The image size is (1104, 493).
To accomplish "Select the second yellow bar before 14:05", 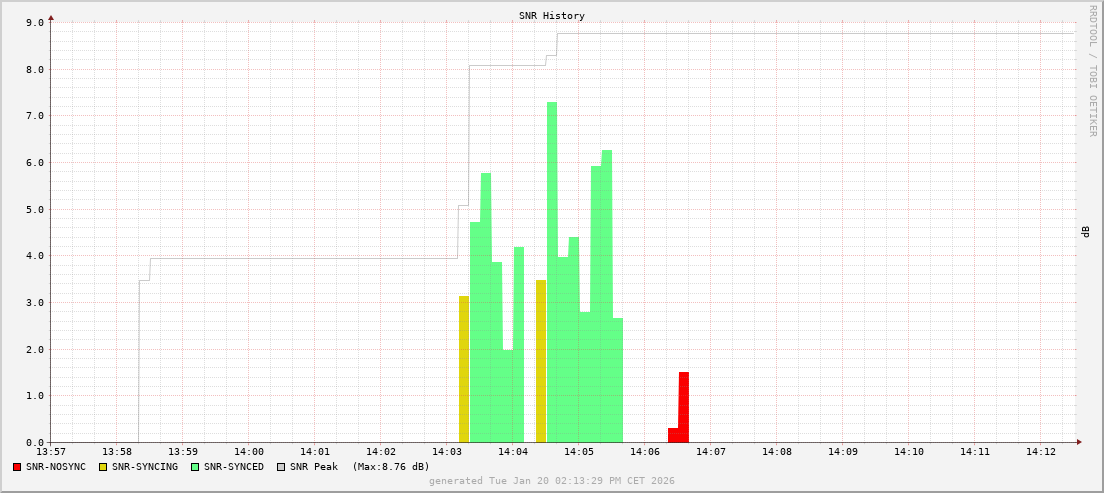I will [x=541, y=360].
